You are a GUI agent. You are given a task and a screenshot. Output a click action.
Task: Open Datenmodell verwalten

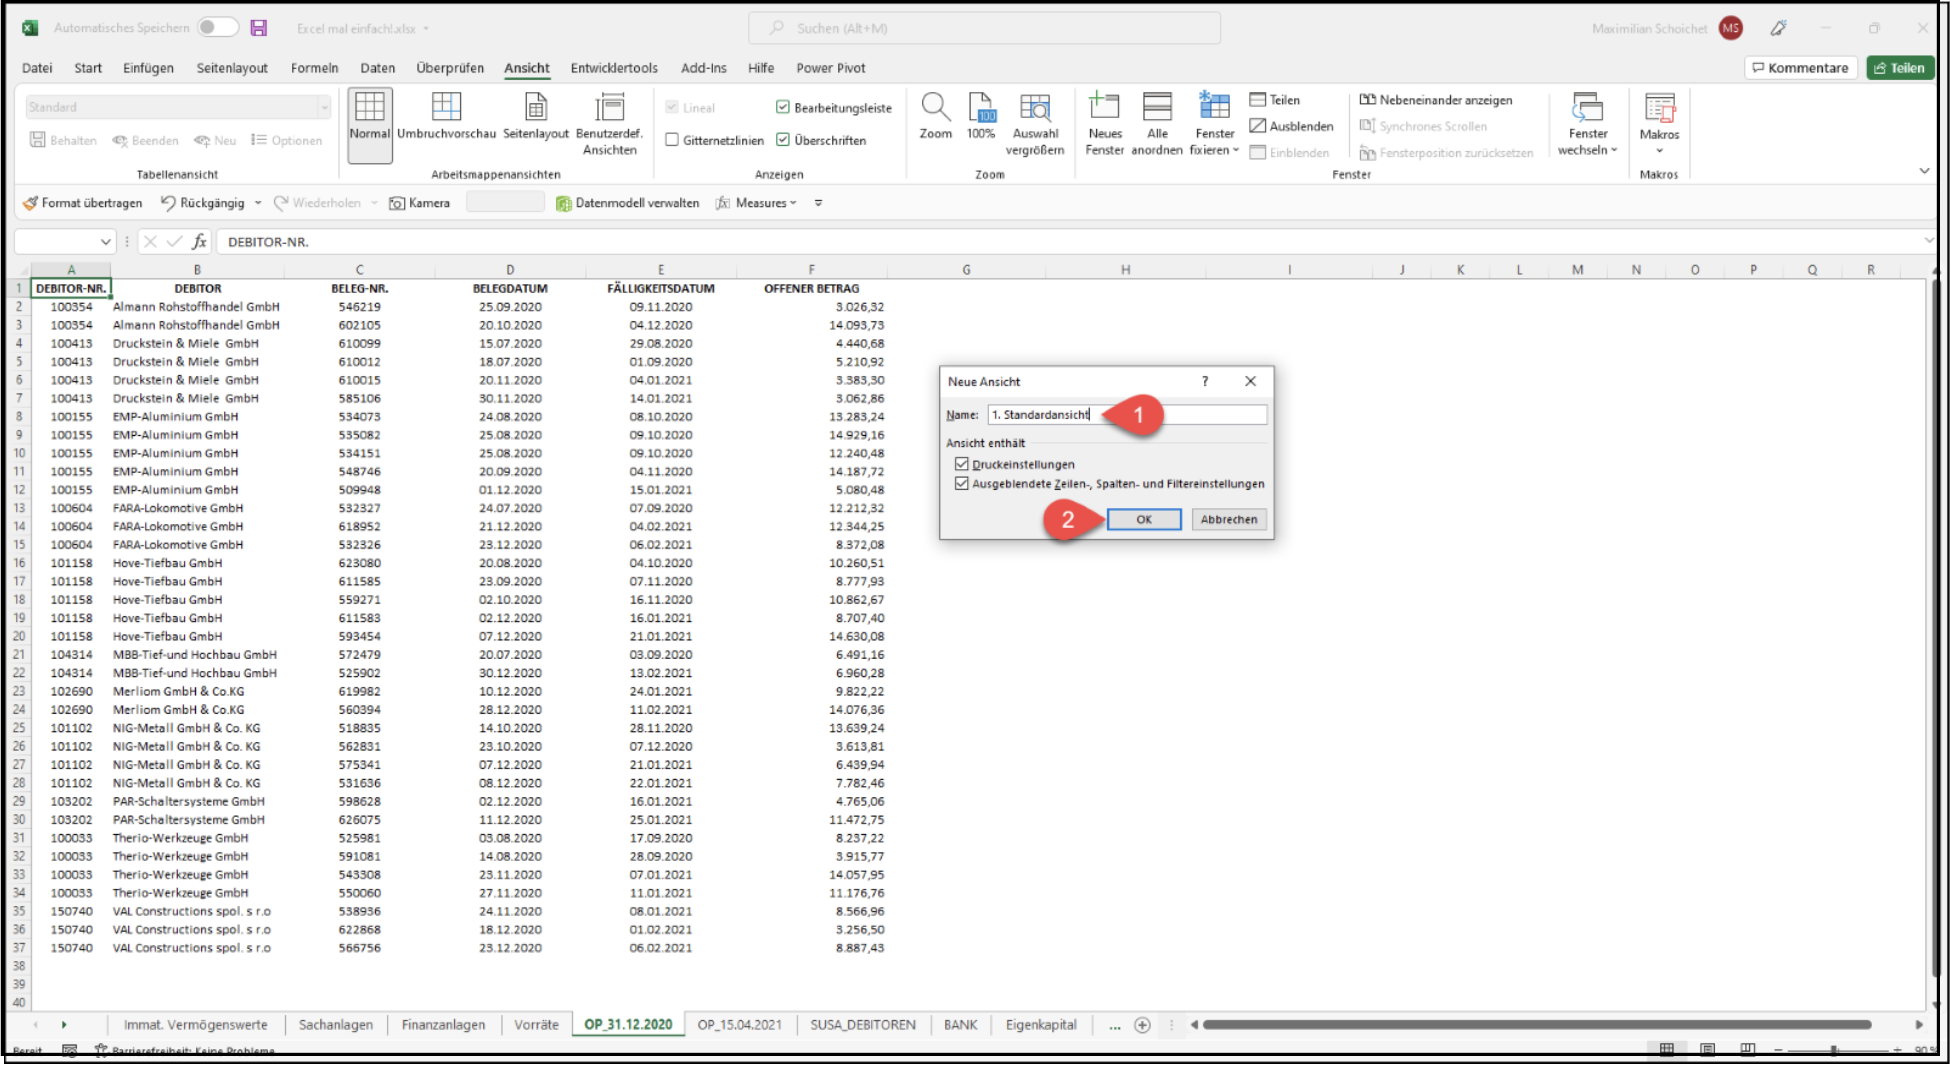(x=628, y=203)
